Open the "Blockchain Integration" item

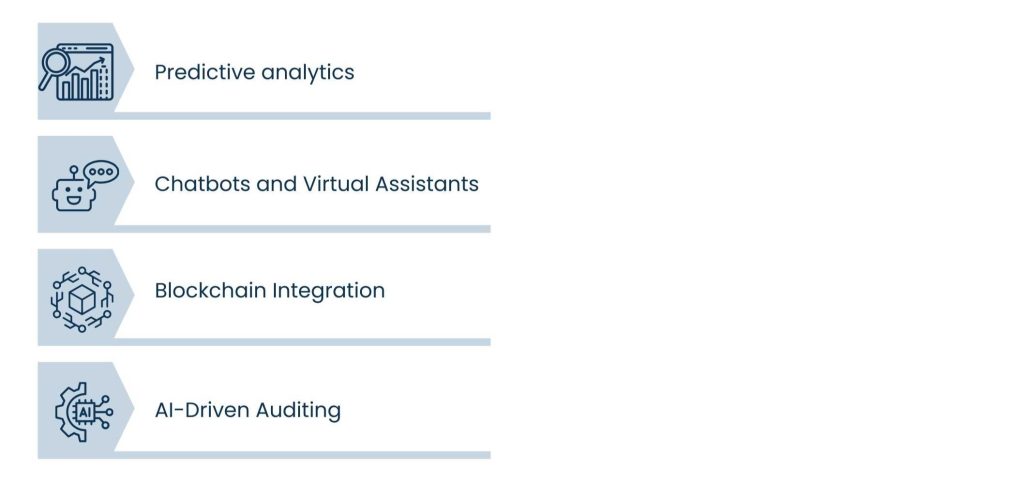pyautogui.click(x=269, y=291)
